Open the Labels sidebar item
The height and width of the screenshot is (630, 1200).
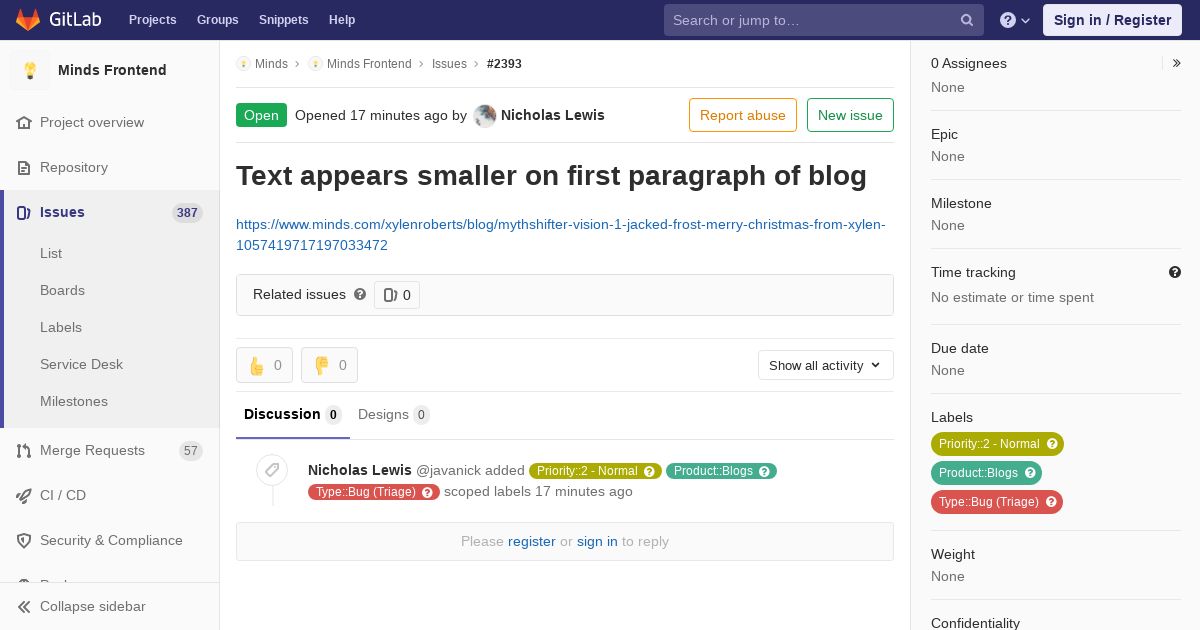[61, 328]
